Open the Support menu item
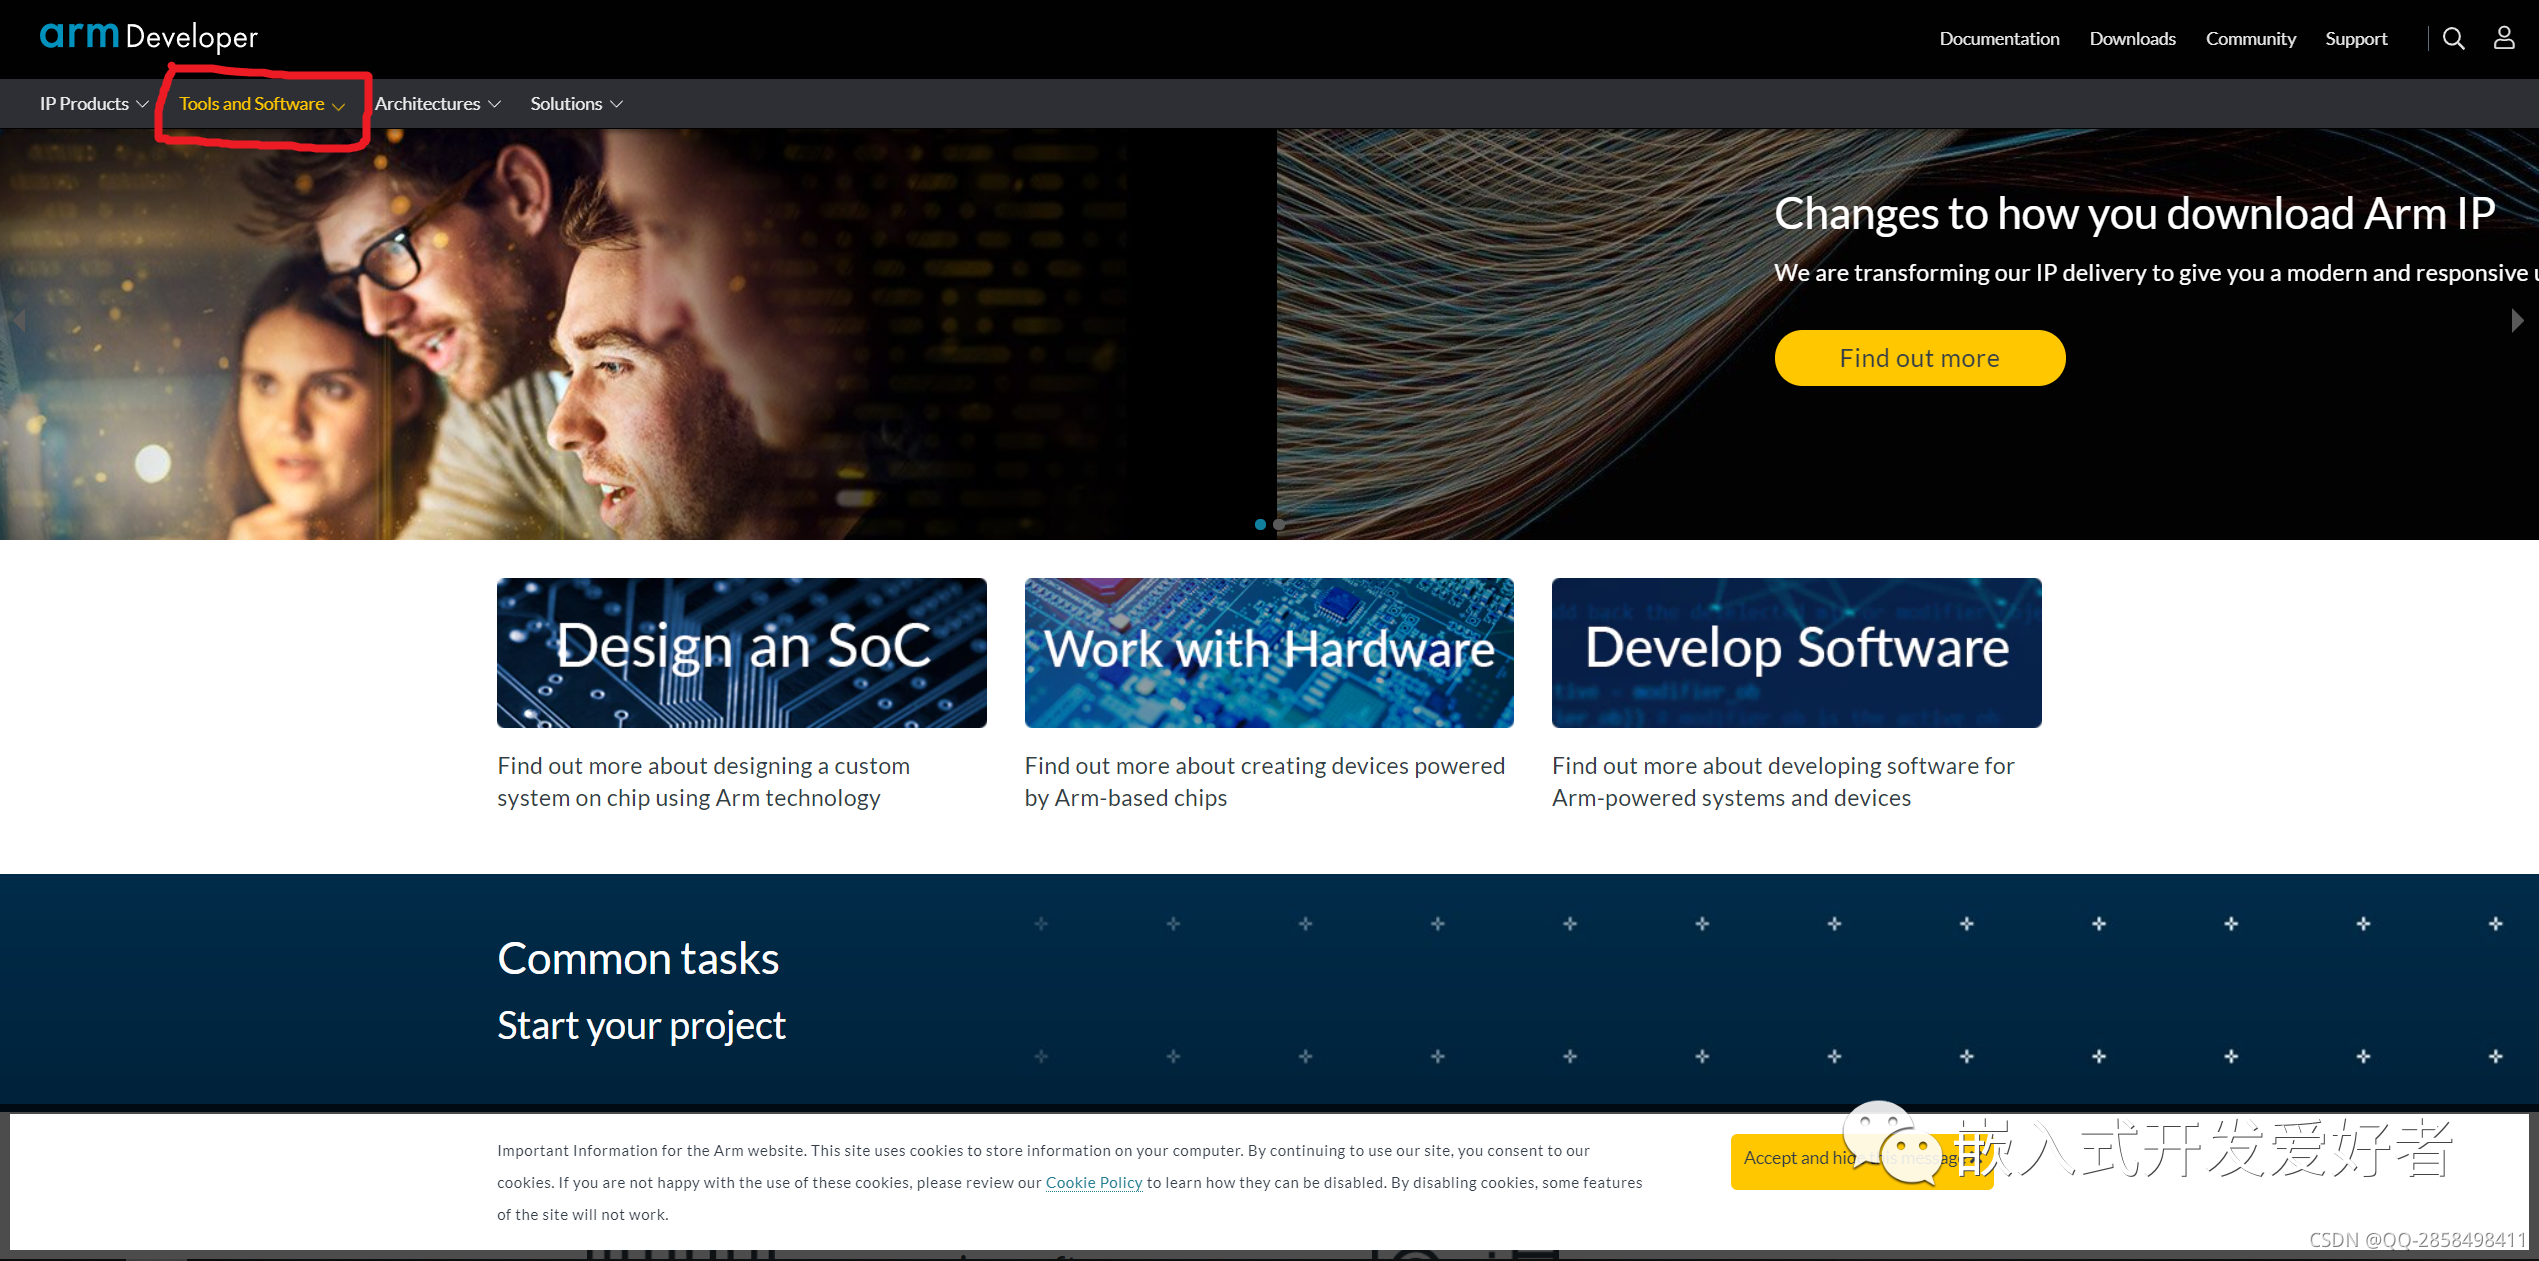 (x=2355, y=39)
